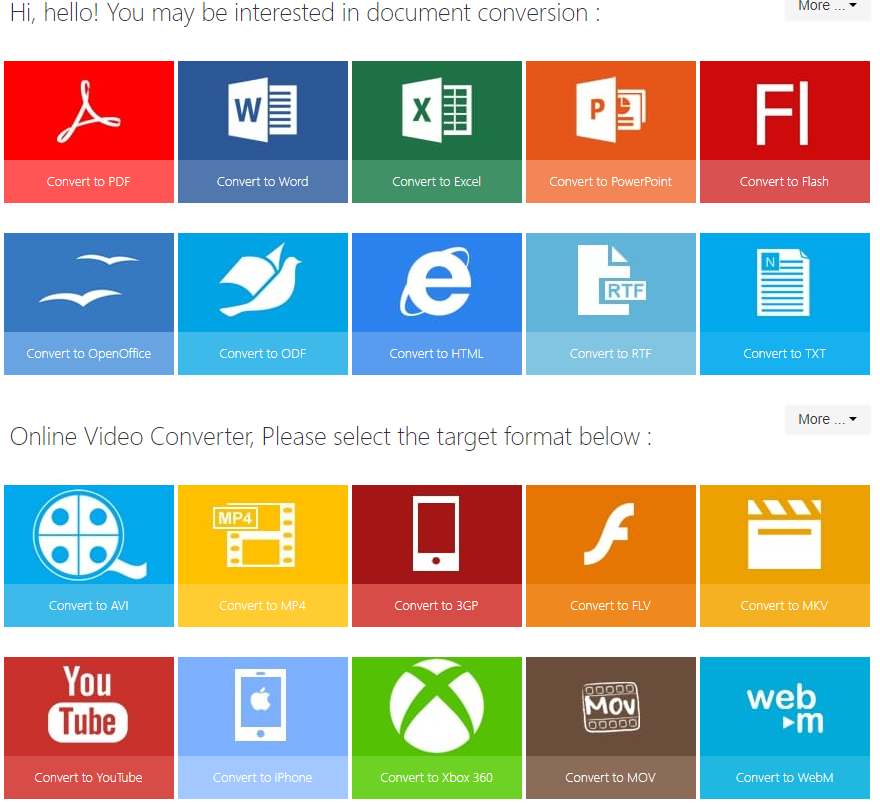Open Convert to RTF link
Screen dimensions: 880x804
tap(611, 353)
